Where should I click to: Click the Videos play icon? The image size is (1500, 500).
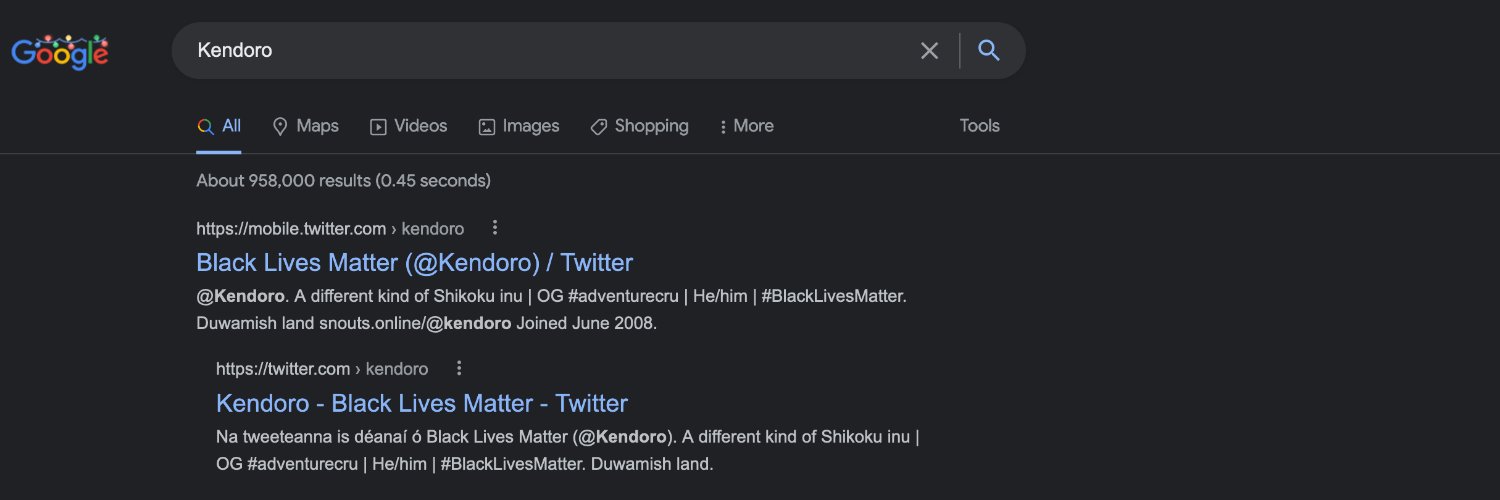pos(378,127)
